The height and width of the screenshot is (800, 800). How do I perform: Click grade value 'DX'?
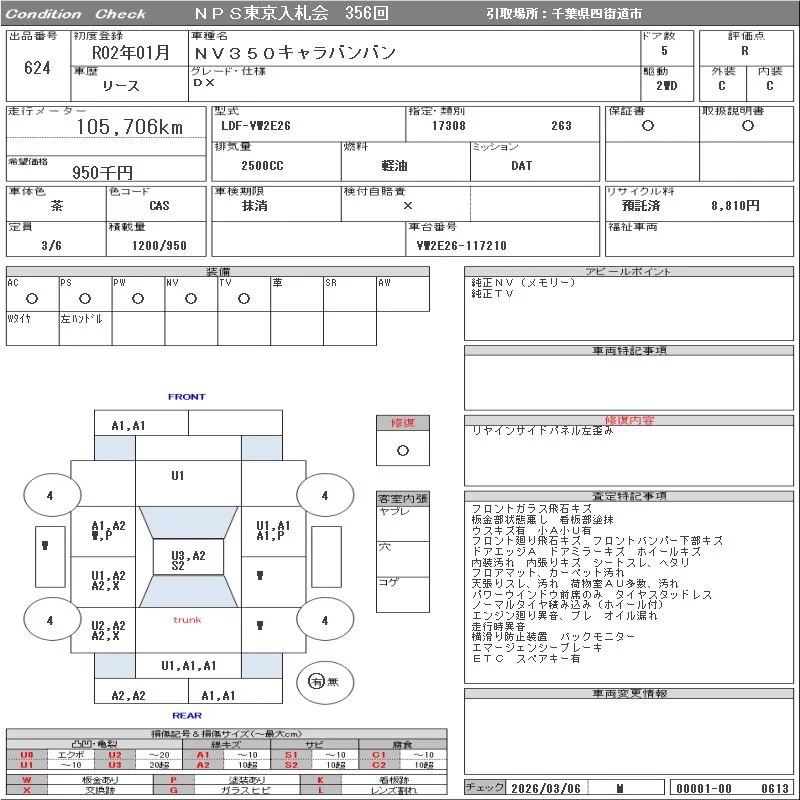204,82
